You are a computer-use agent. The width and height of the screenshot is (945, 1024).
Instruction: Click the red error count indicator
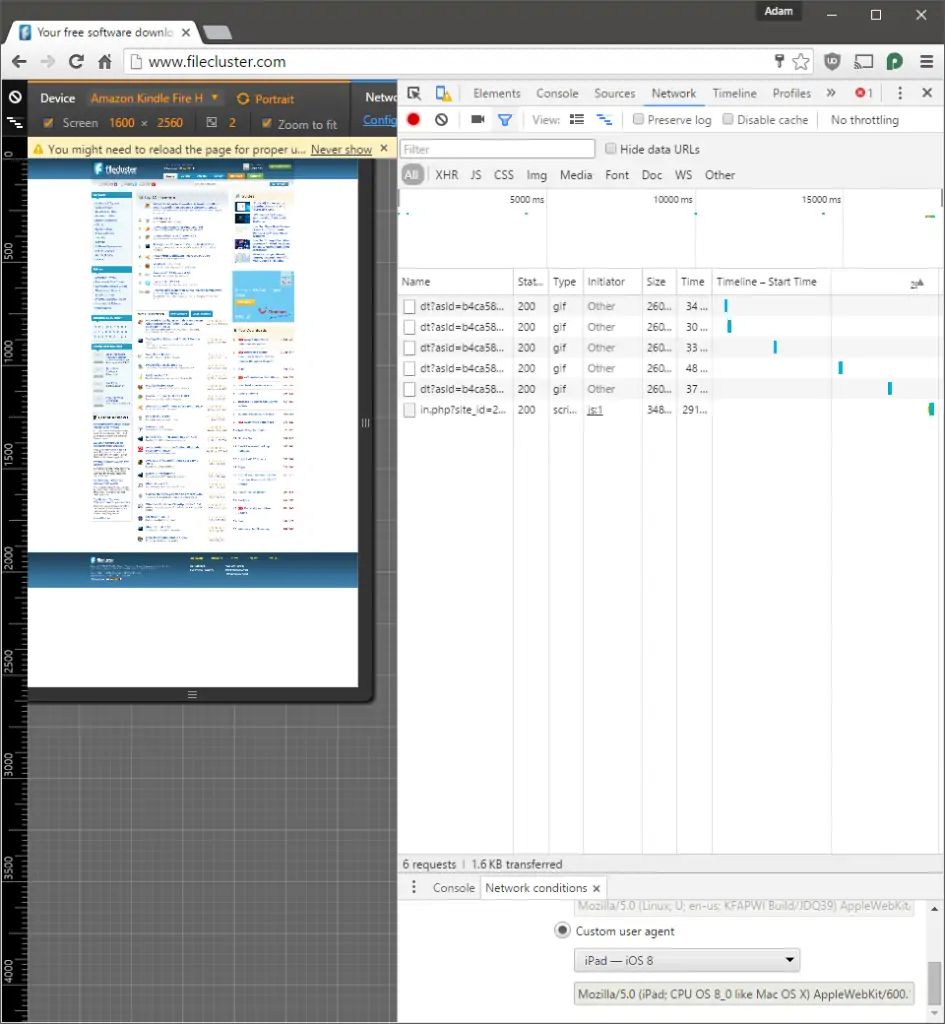(864, 93)
